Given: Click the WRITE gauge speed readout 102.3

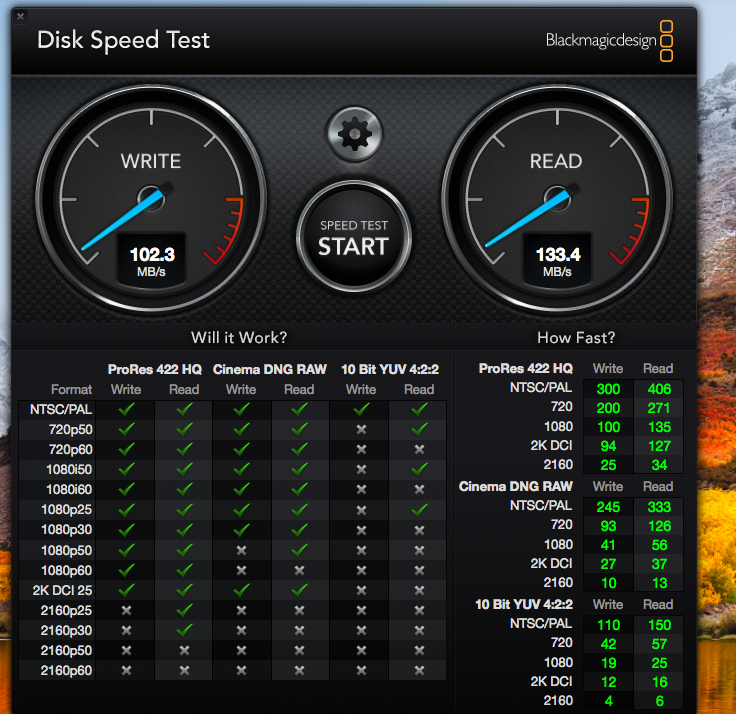Looking at the screenshot, I should pos(152,255).
